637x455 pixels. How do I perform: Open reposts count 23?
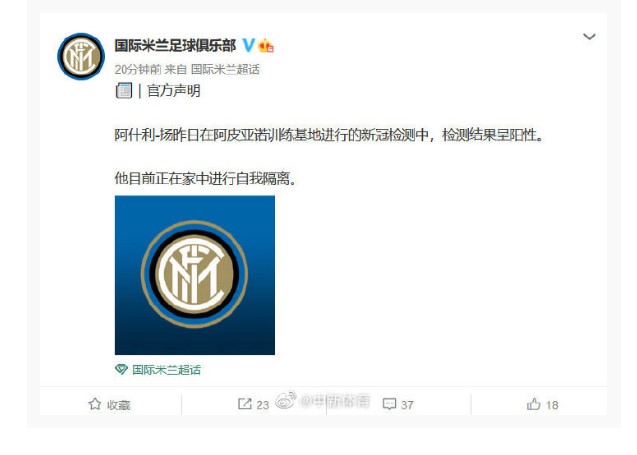[262, 405]
